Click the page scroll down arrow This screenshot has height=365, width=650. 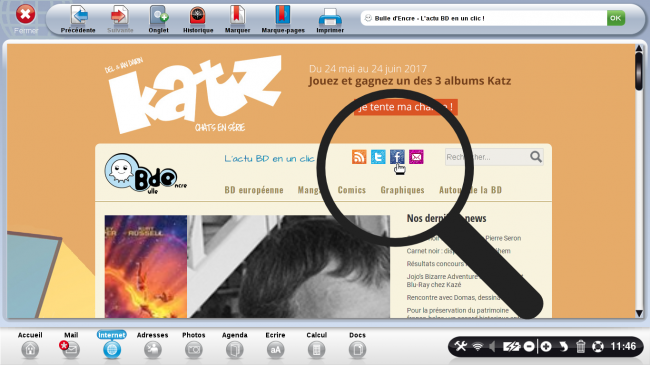pos(639,314)
